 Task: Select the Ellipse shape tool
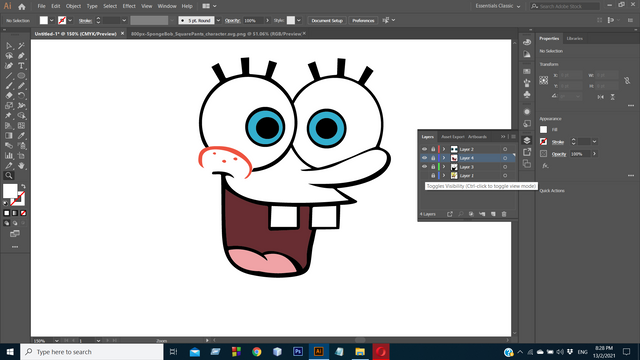(21, 76)
